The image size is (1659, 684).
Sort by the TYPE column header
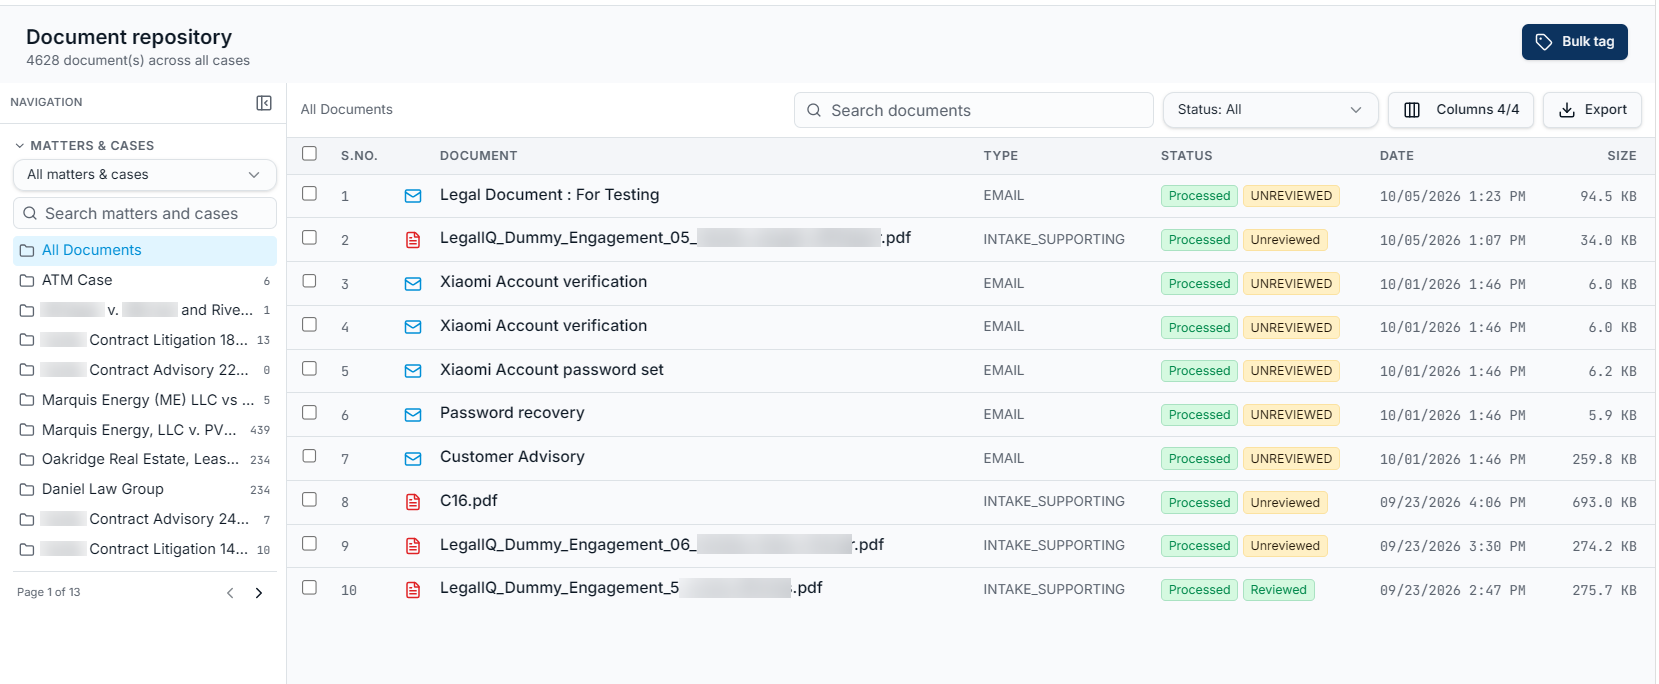pyautogui.click(x=1000, y=156)
